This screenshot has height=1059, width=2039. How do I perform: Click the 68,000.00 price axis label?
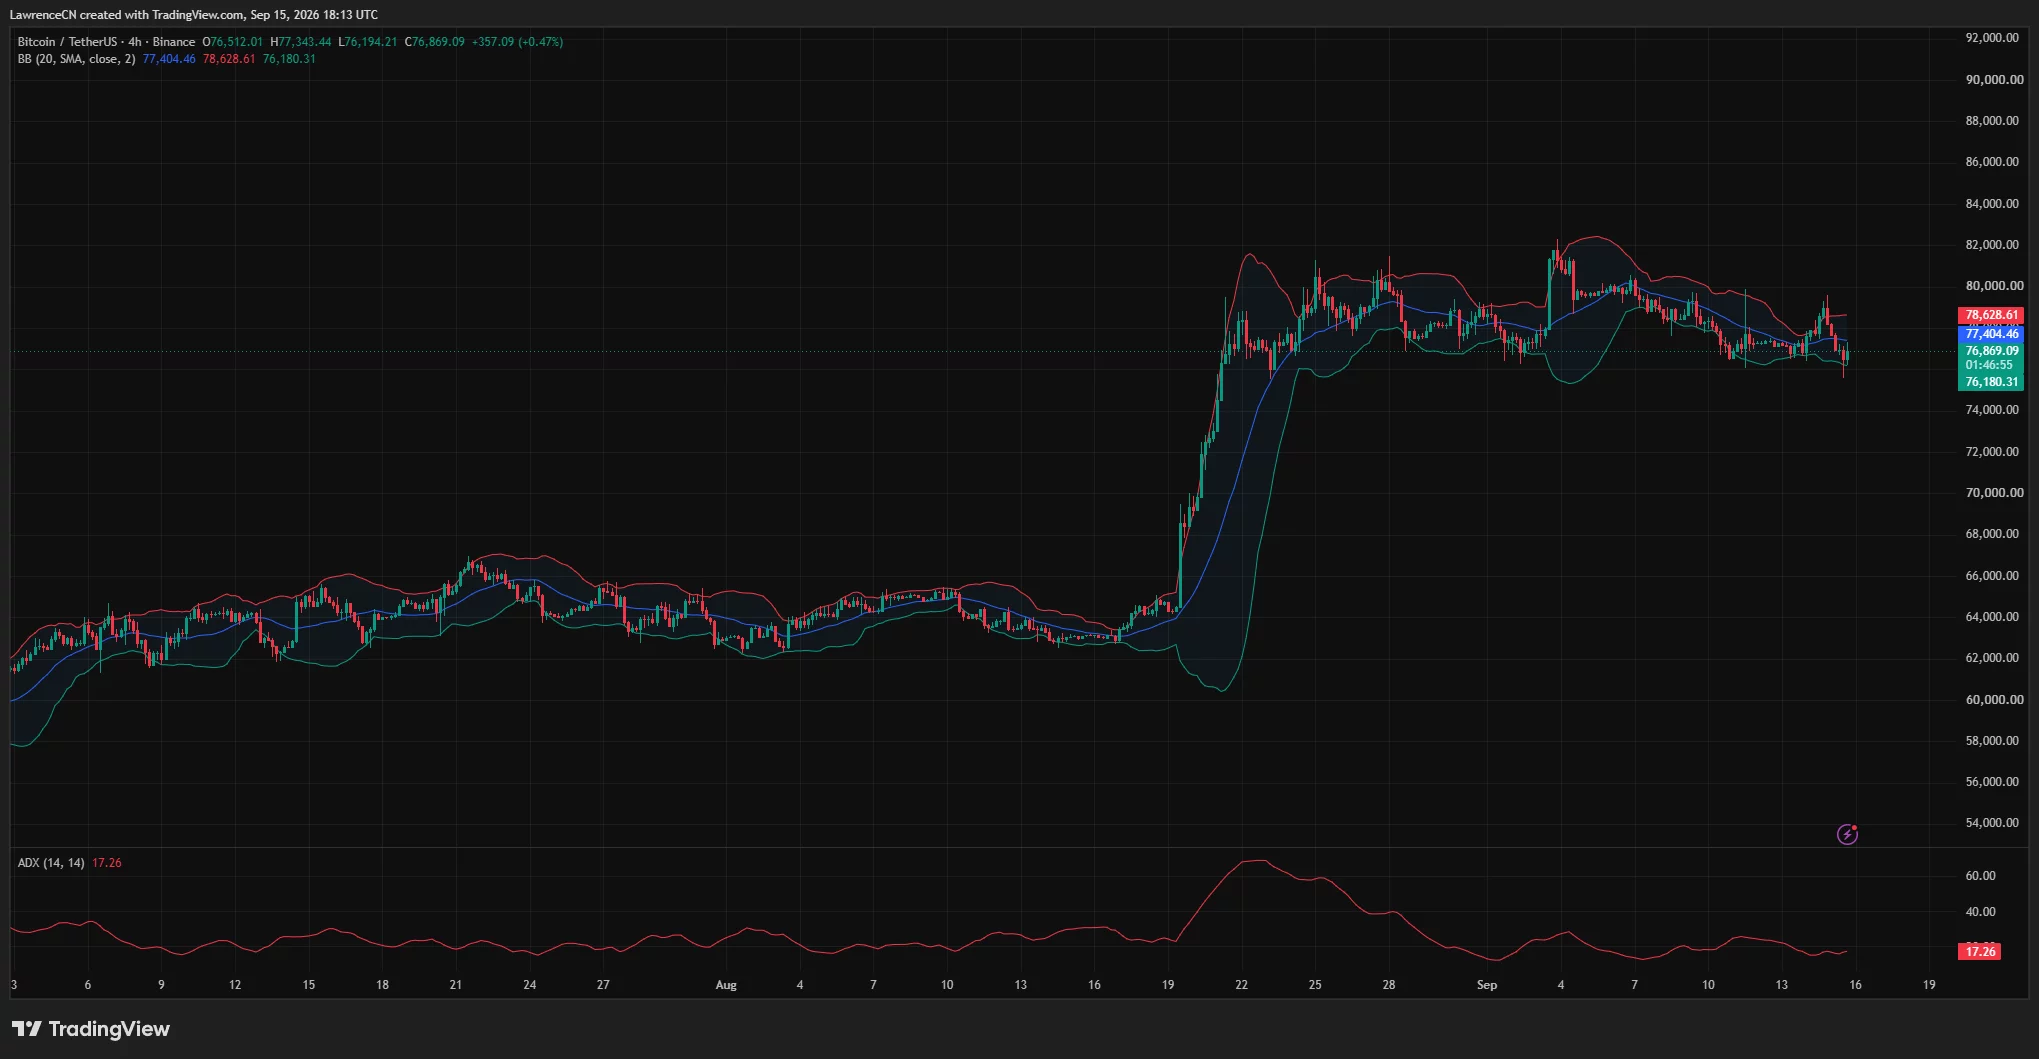coord(1992,534)
